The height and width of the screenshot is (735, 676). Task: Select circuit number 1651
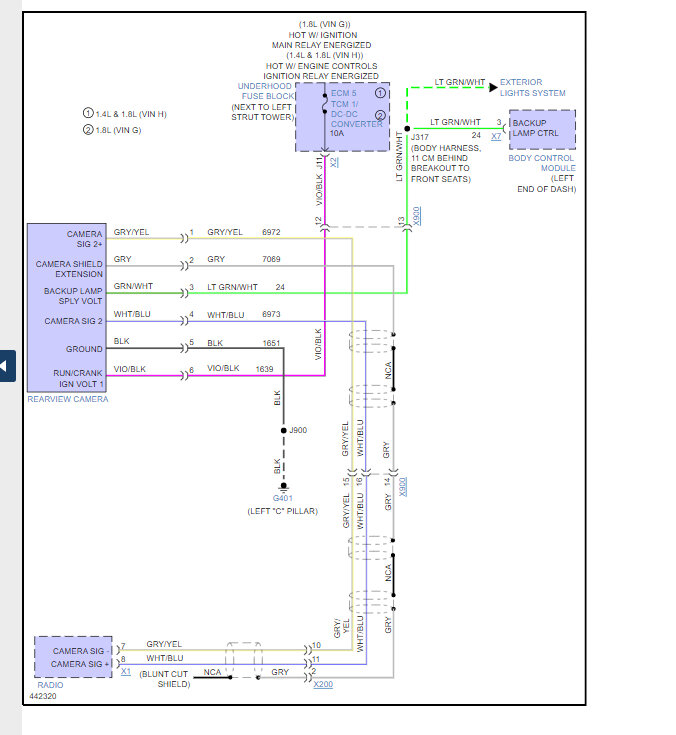[x=271, y=343]
